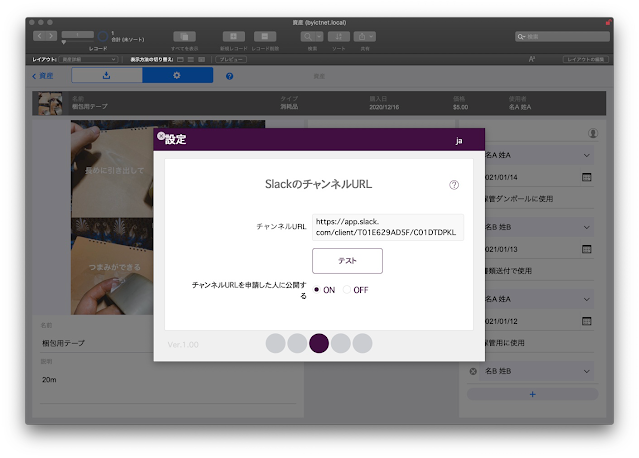Click the tape photo image
The width and height of the screenshot is (639, 458).
[112, 217]
